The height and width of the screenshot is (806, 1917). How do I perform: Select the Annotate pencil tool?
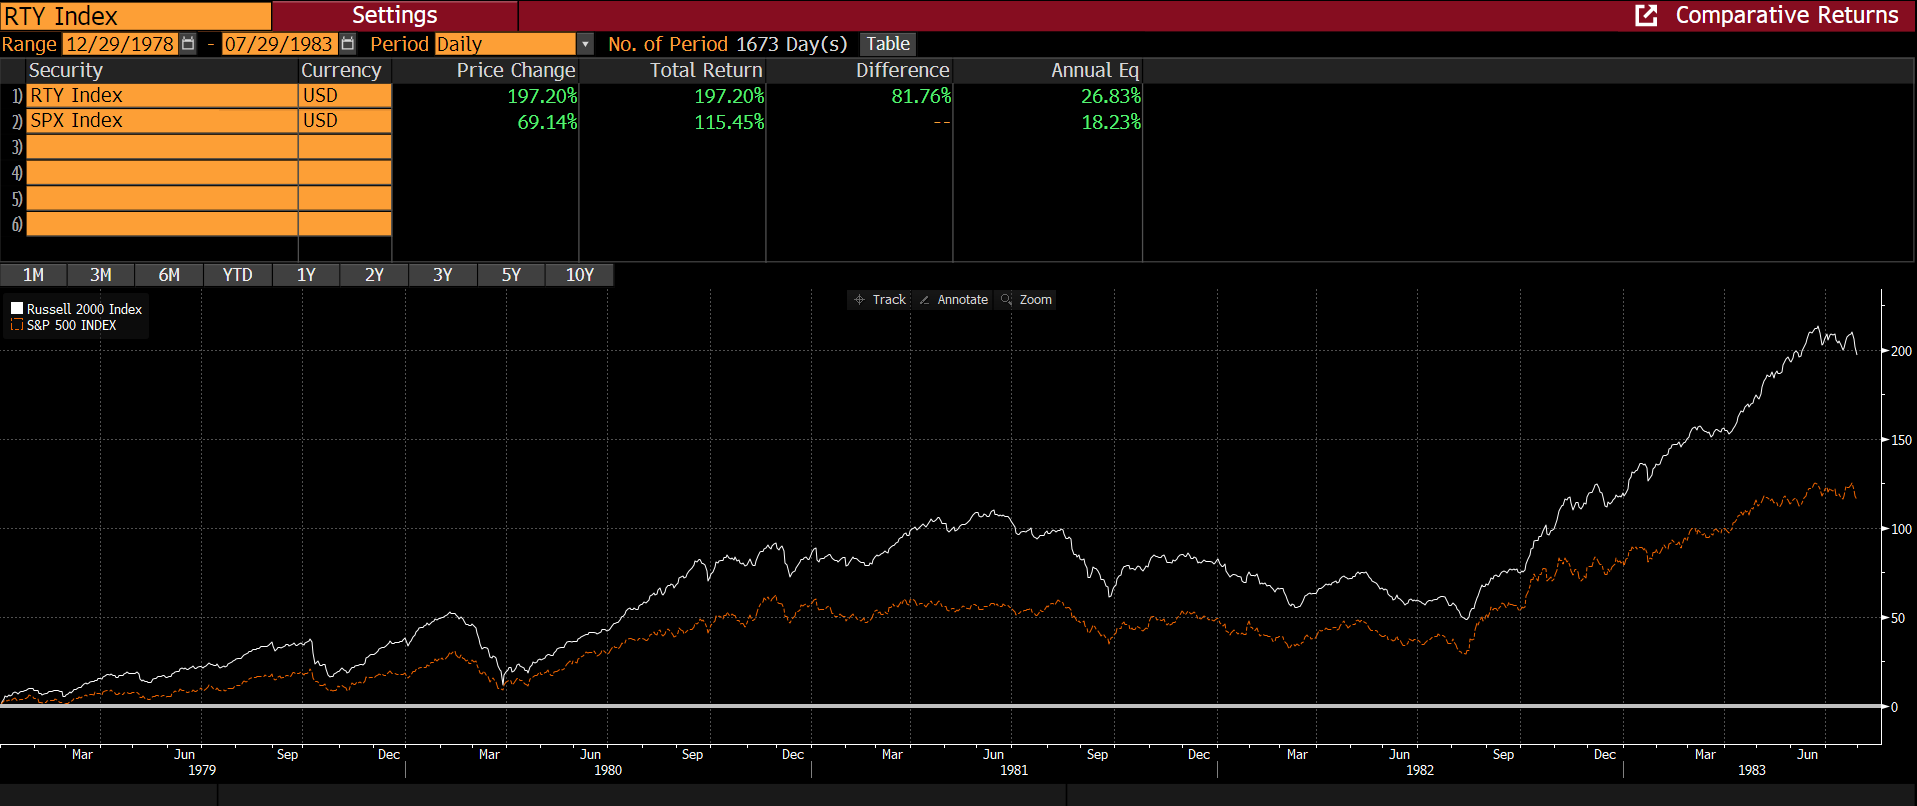954,300
